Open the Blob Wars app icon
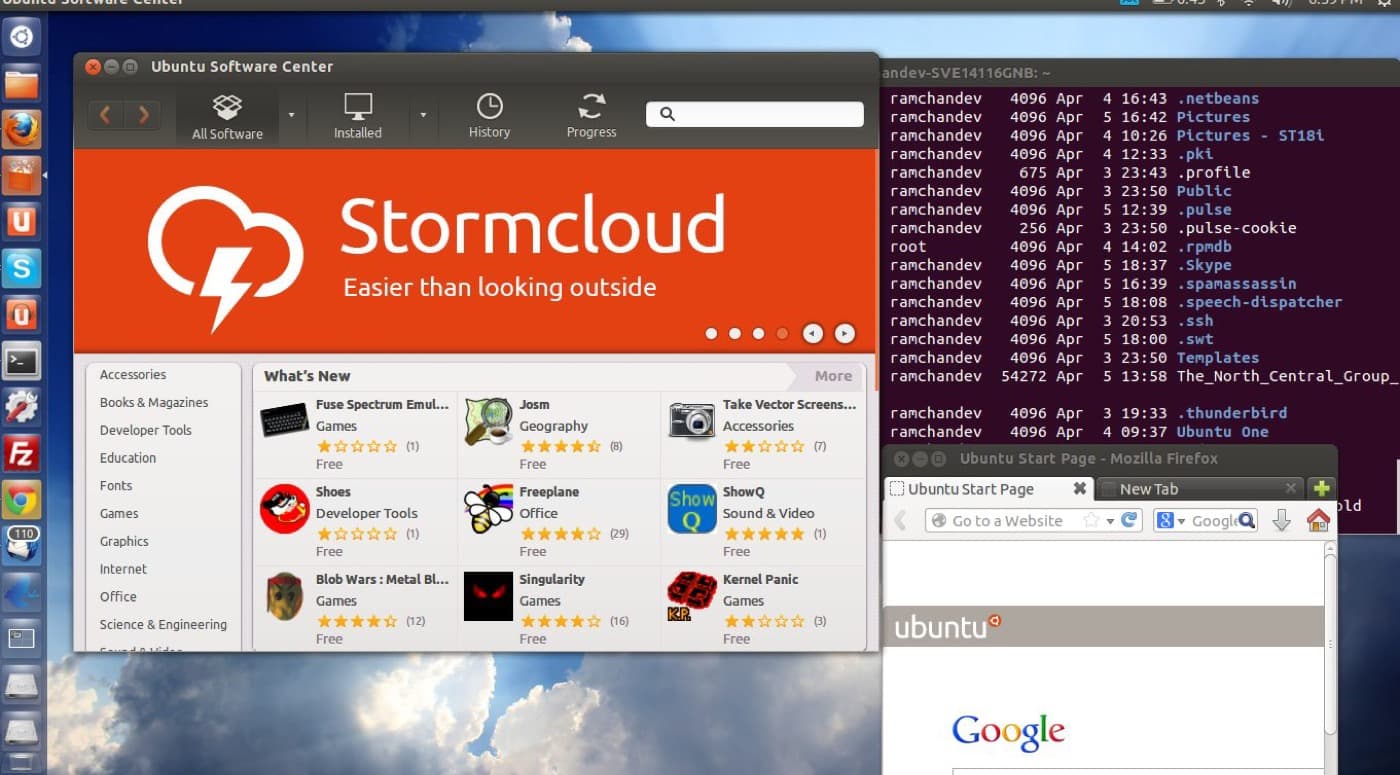This screenshot has width=1400, height=775. 285,597
